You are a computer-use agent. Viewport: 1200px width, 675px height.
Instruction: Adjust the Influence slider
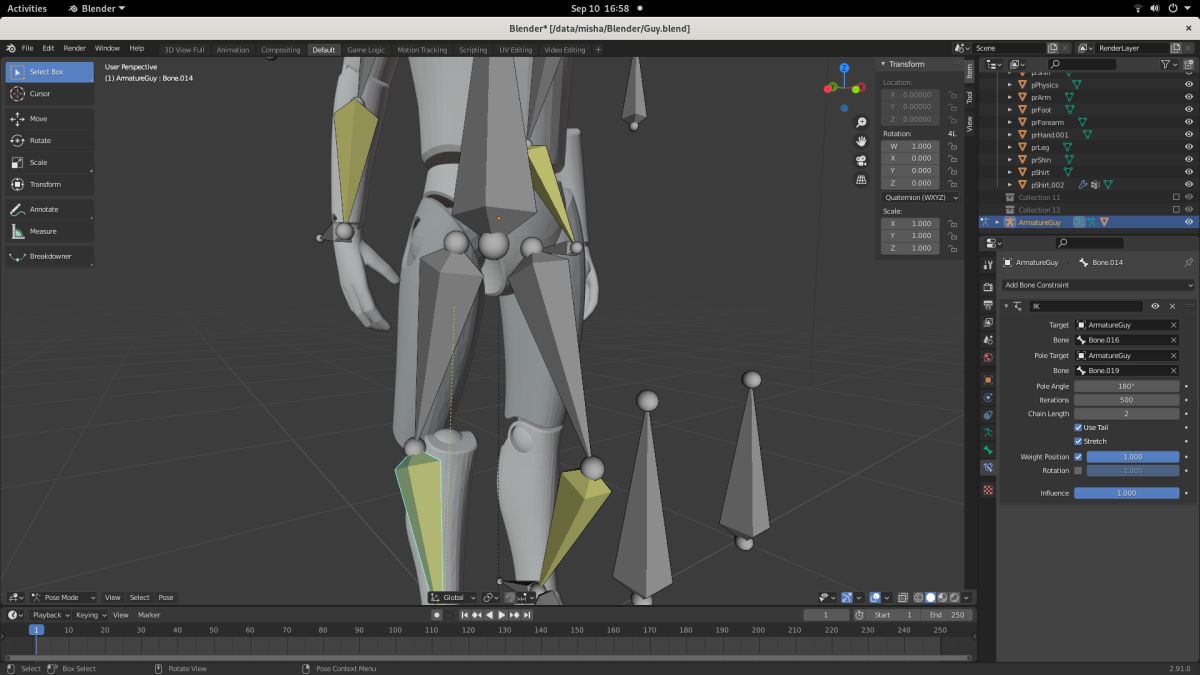(x=1126, y=493)
